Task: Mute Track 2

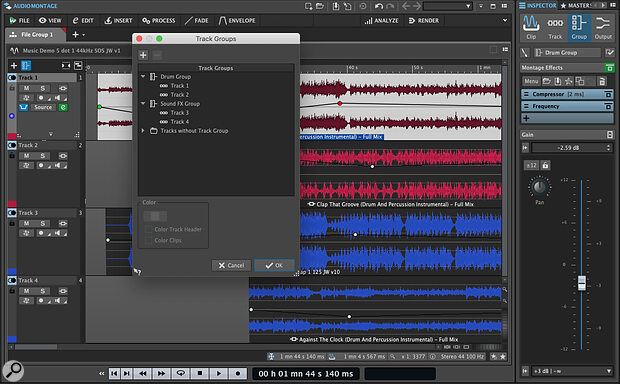Action: [26, 156]
